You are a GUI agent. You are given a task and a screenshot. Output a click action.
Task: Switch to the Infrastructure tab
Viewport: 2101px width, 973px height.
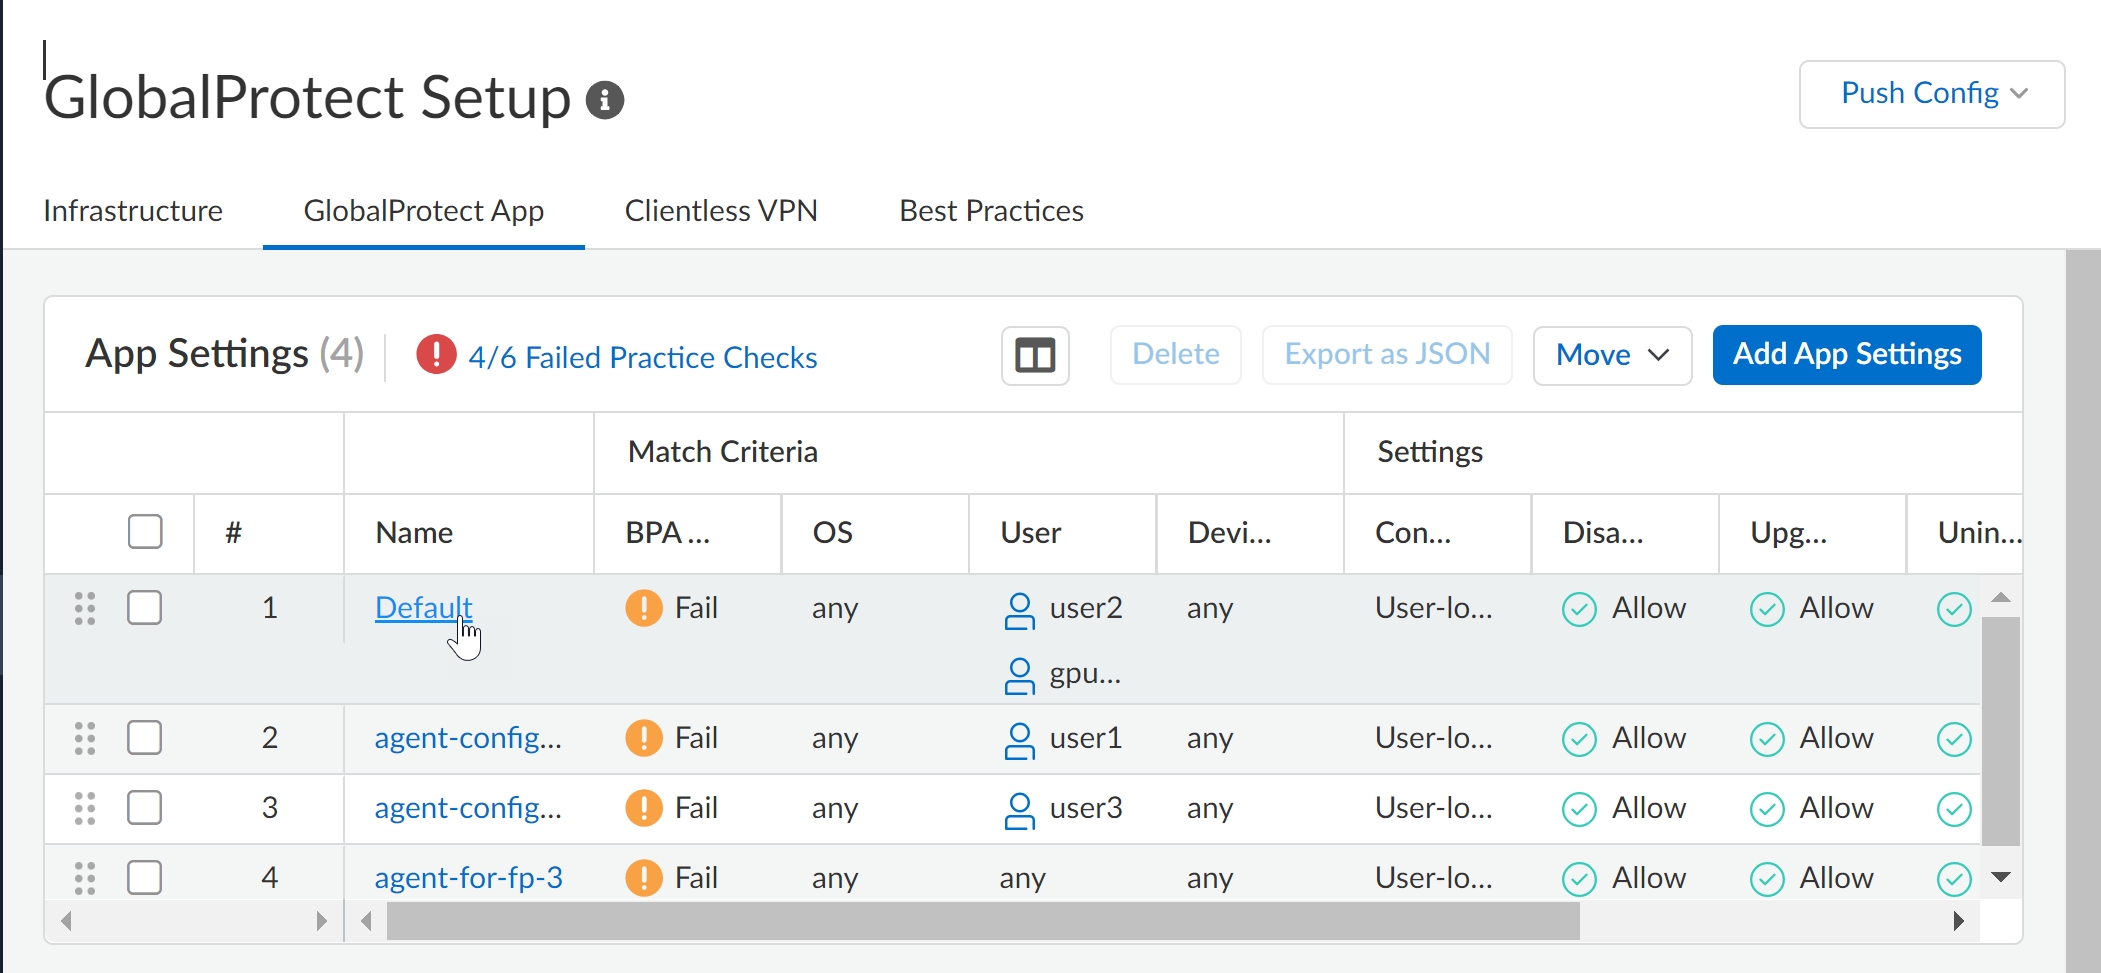click(x=133, y=211)
